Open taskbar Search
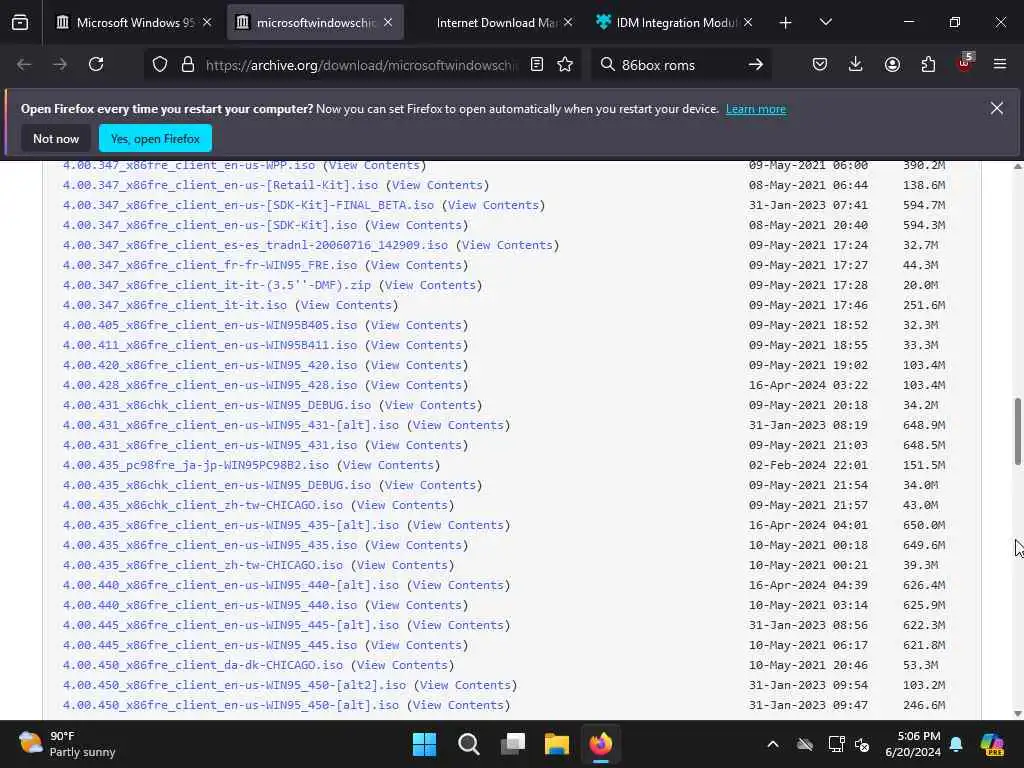Viewport: 1024px width, 768px height. coord(468,744)
